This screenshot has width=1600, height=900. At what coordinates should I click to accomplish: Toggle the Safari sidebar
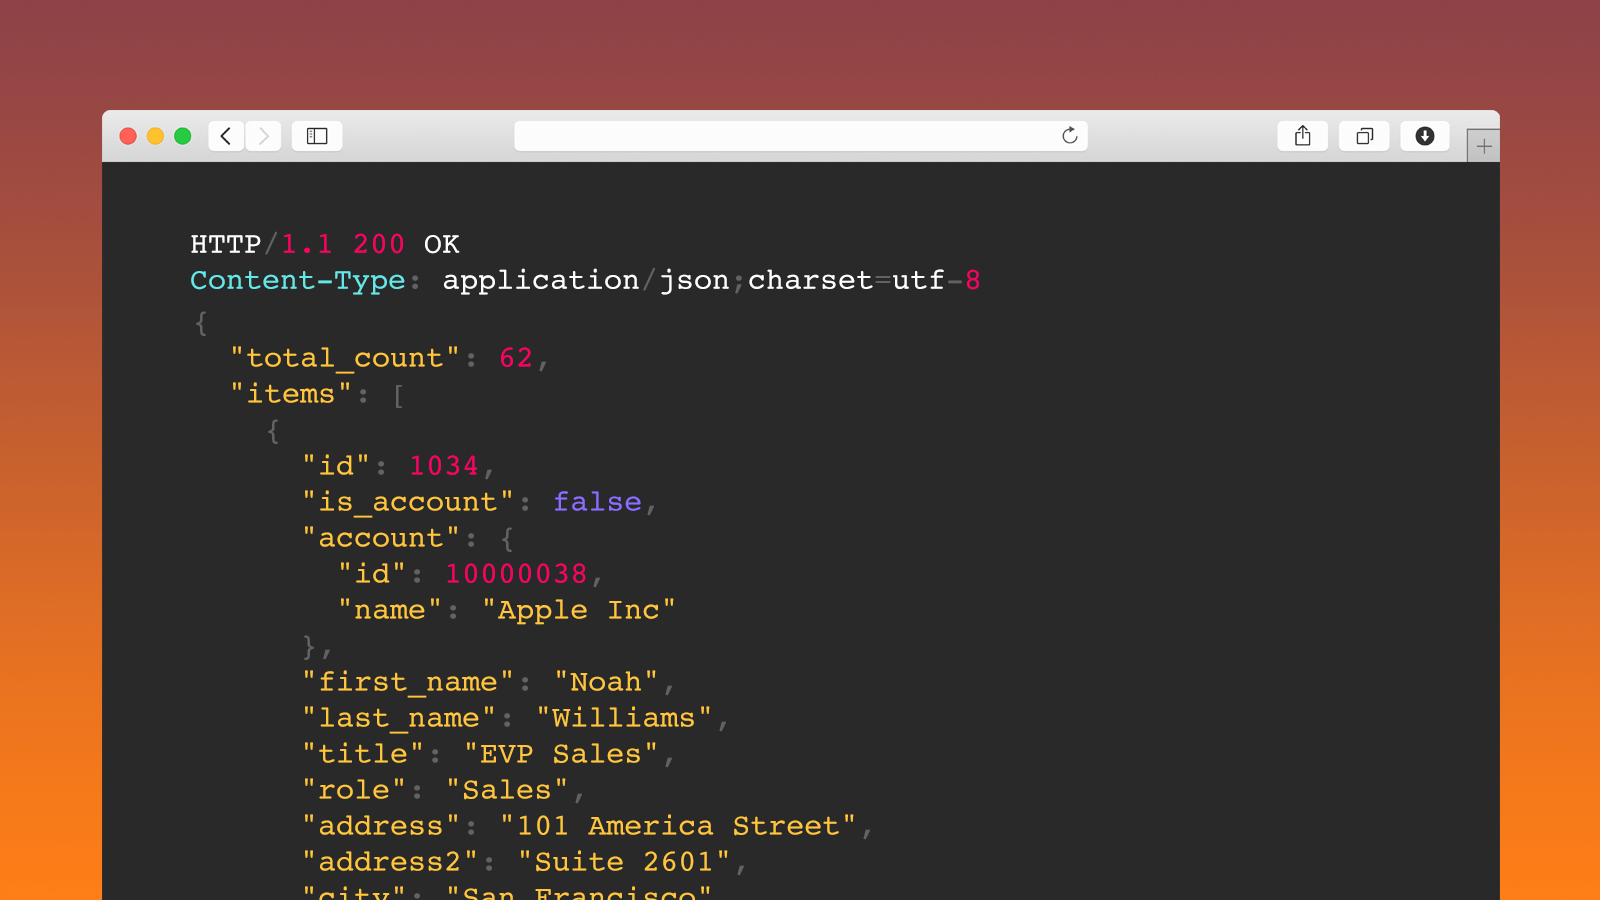click(x=317, y=136)
